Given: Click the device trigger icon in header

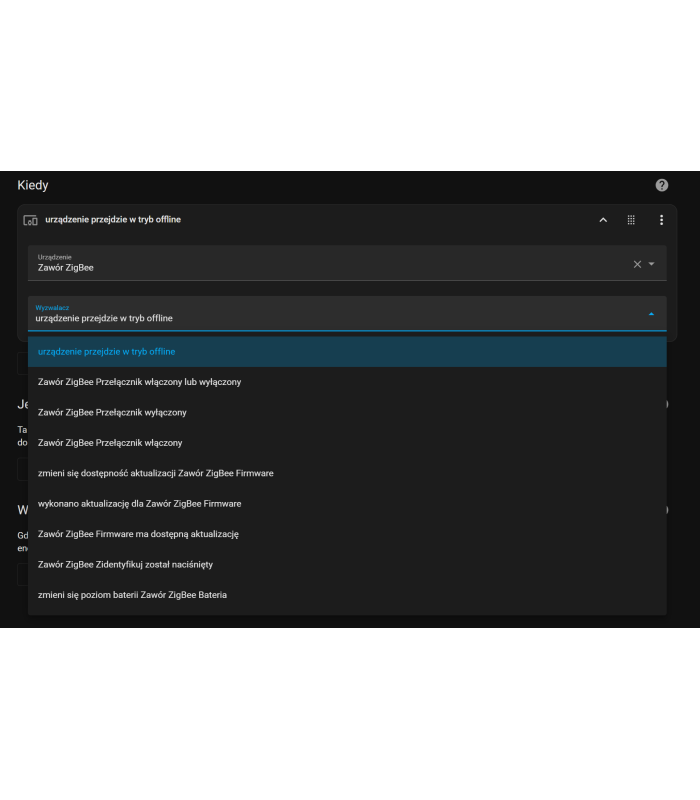Looking at the screenshot, I should pyautogui.click(x=30, y=220).
